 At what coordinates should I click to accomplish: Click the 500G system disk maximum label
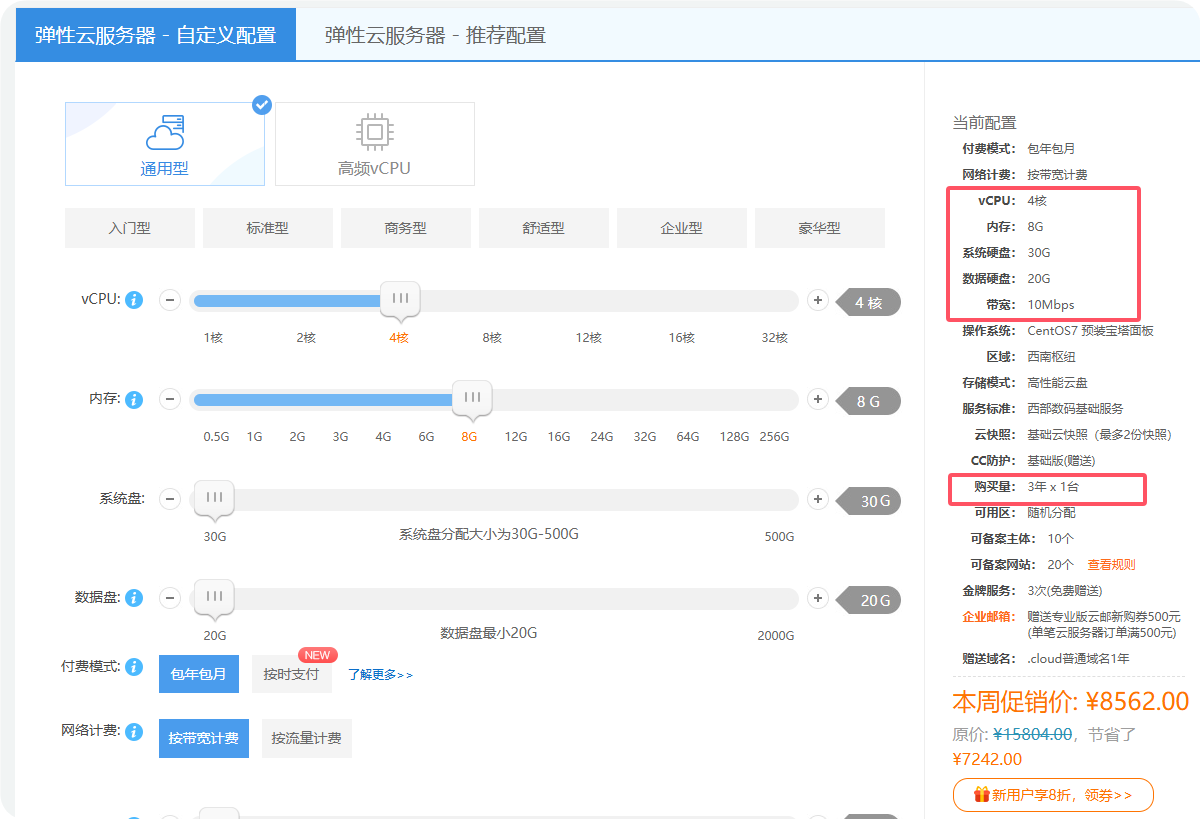pos(779,537)
